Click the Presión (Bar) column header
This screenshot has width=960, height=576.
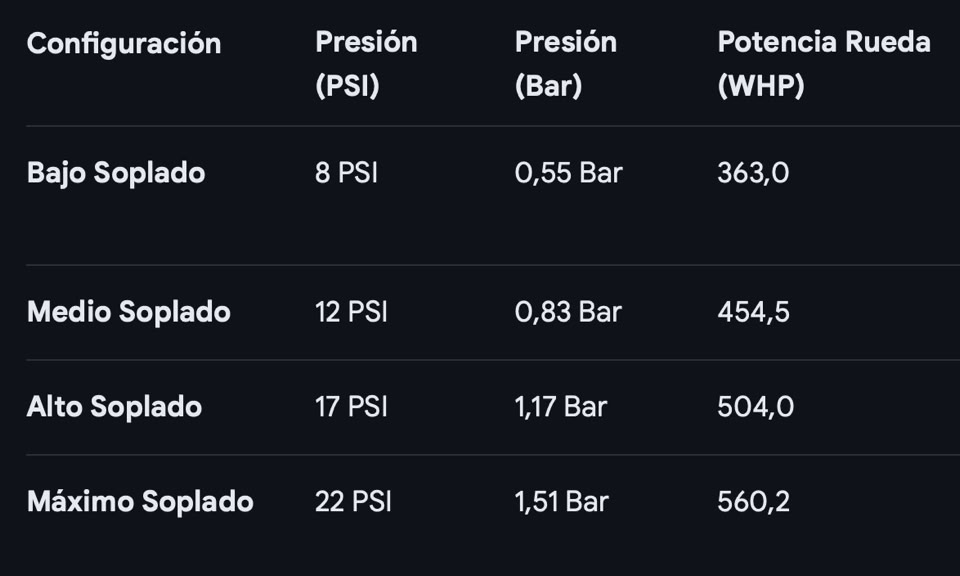565,64
